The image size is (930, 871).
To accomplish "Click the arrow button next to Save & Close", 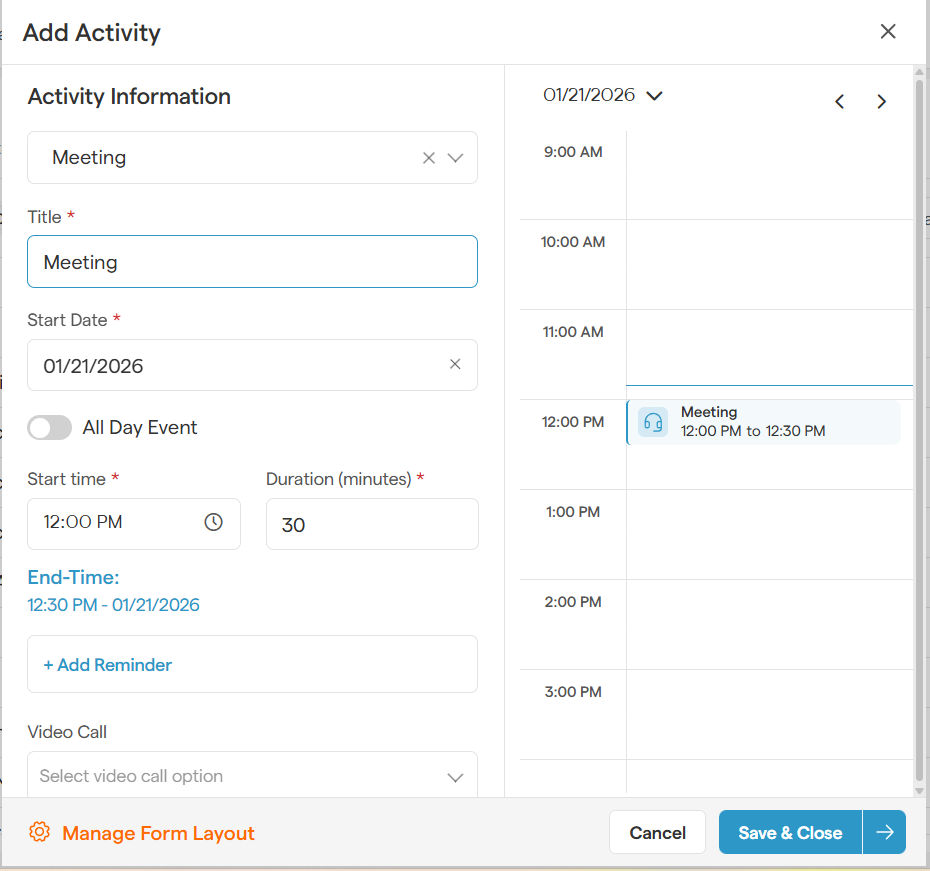I will pos(884,832).
